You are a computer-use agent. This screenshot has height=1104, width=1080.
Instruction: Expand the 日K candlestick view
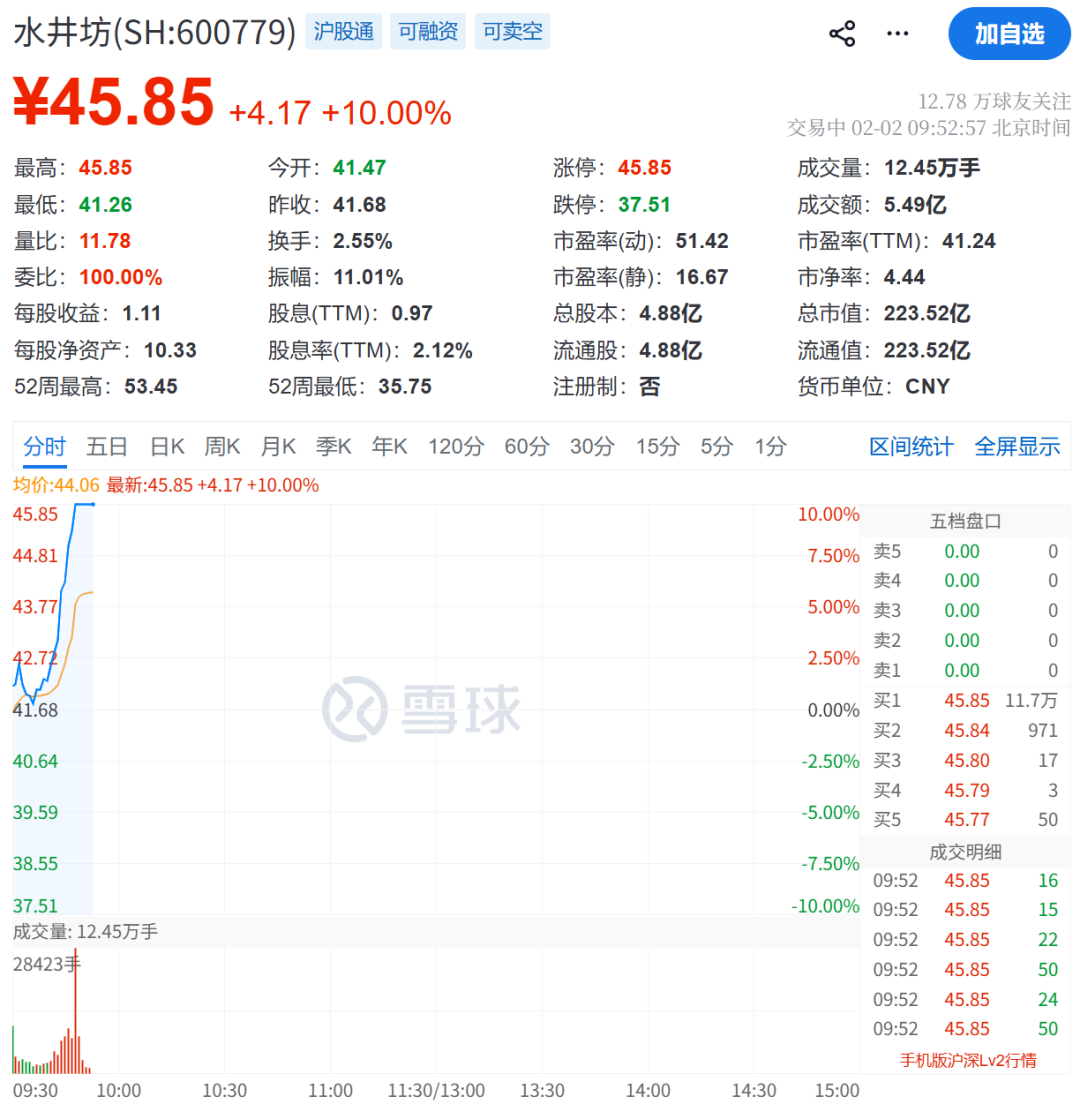coord(166,447)
